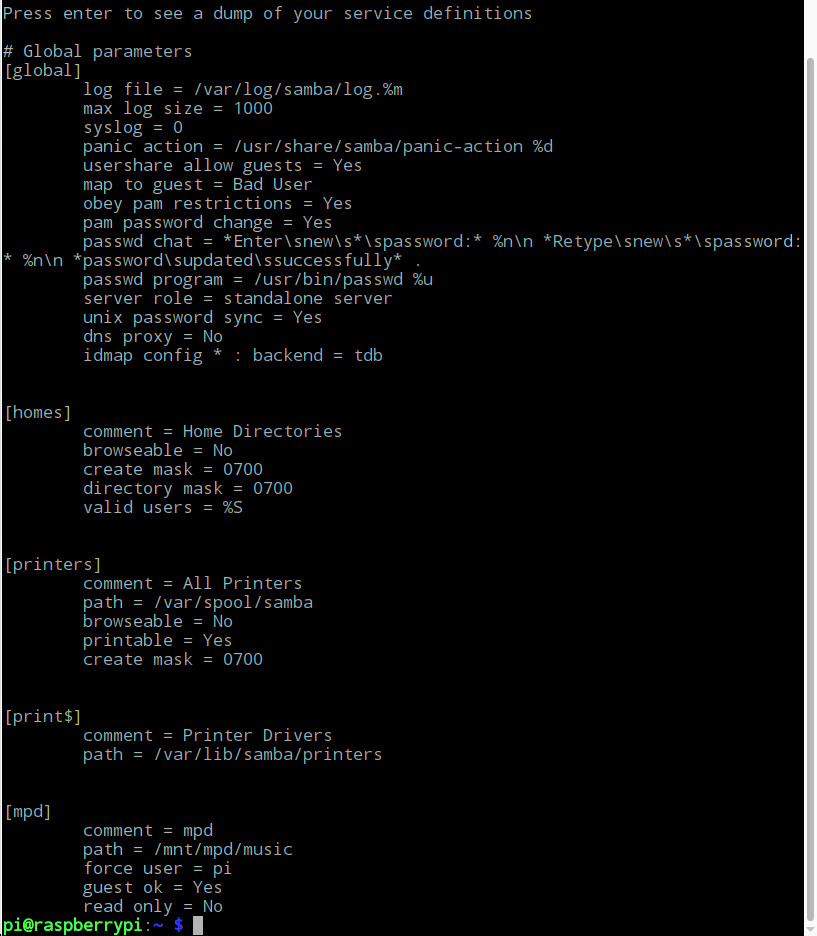Click the terminal scrollbar thumb

(x=810, y=488)
